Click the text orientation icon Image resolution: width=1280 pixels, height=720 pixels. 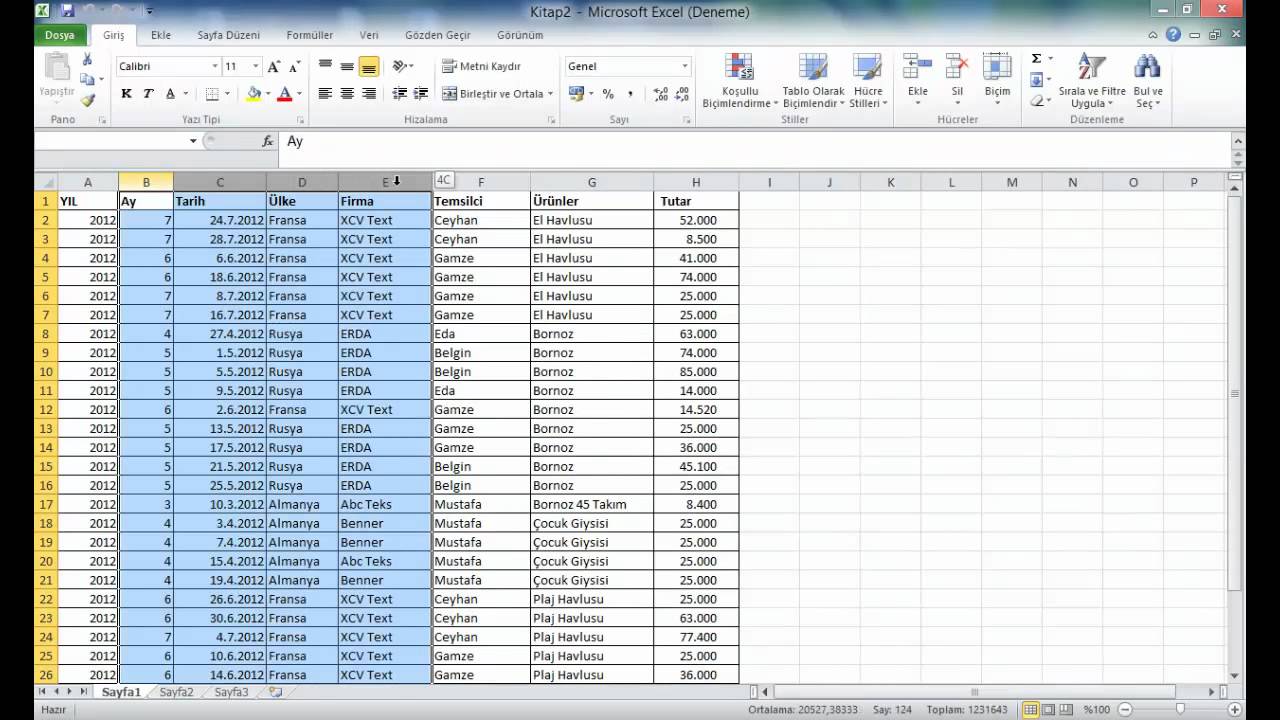coord(400,66)
